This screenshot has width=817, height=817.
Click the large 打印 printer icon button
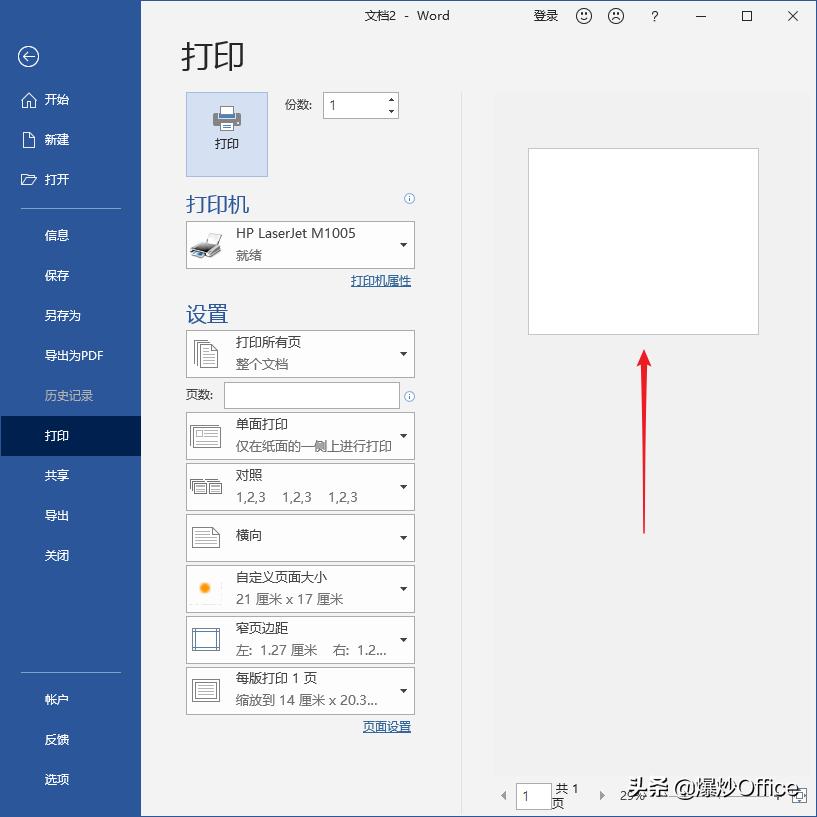[x=226, y=133]
